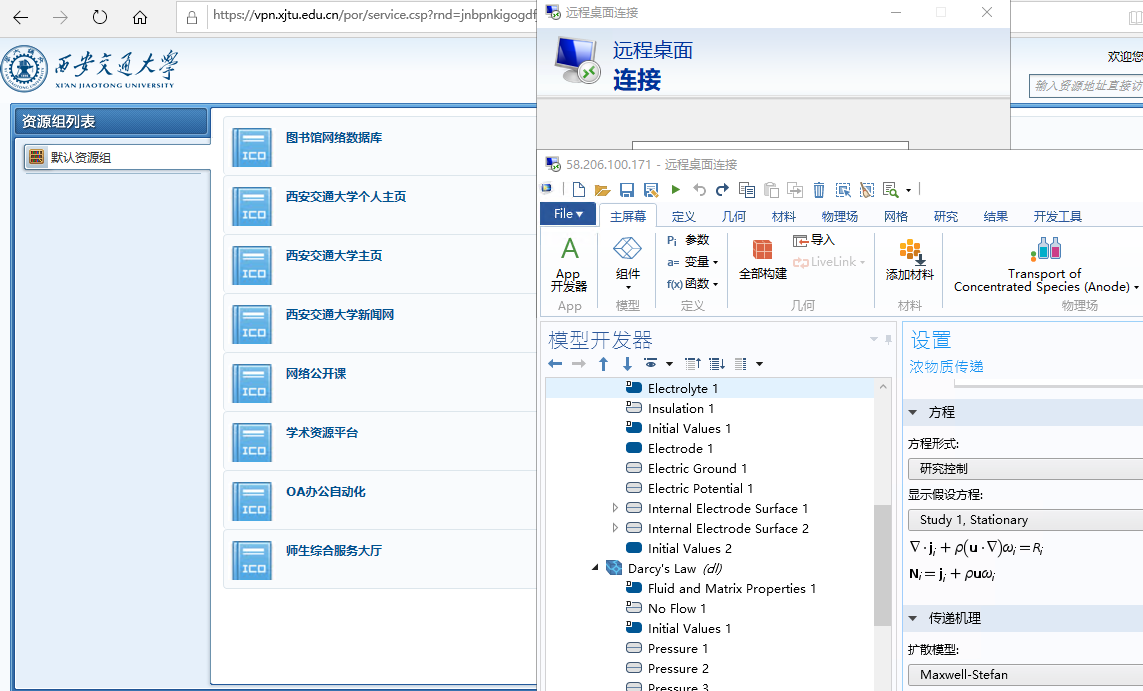Toggle the eye show/hide view icon in Model Builder
The height and width of the screenshot is (691, 1143).
pos(651,364)
